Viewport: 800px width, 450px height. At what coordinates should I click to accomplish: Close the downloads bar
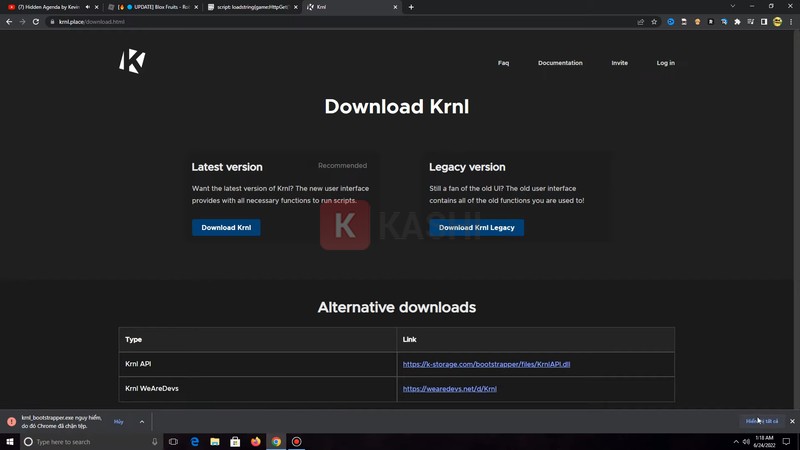792,421
